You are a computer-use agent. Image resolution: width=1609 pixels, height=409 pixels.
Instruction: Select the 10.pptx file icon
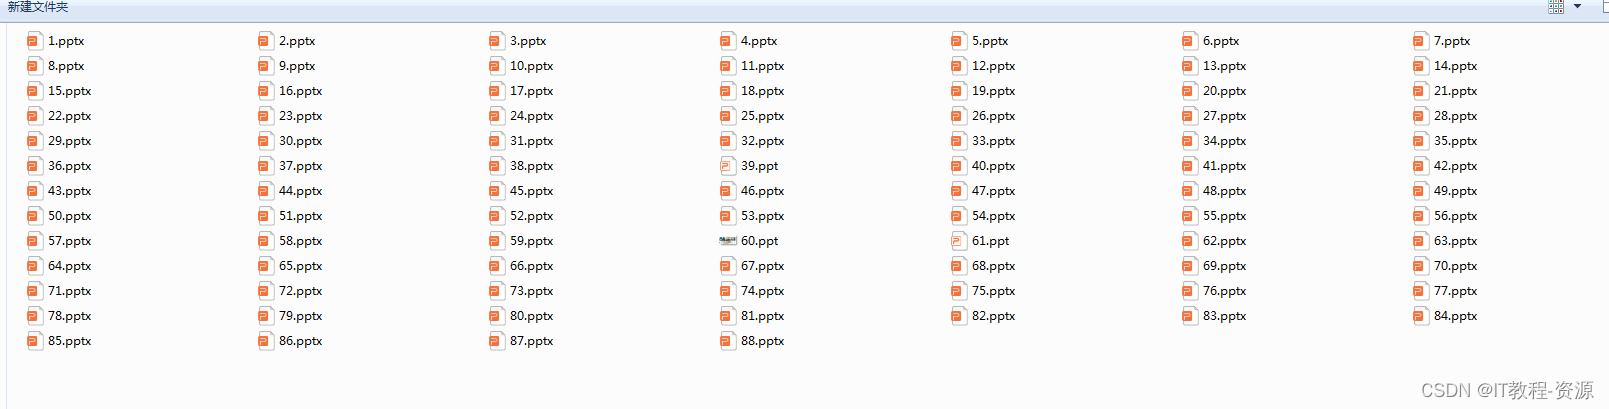[496, 66]
